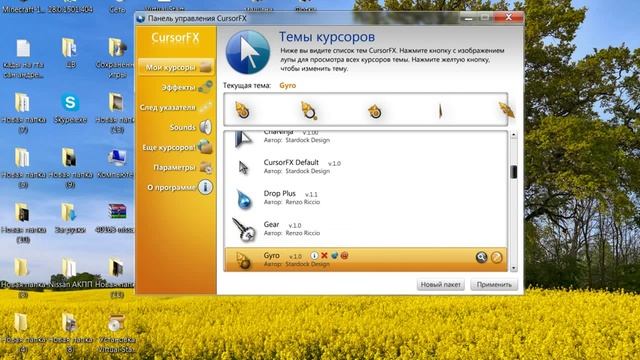Click the large blue cursor logo
Screen dimensions: 640x360
[x=248, y=52]
